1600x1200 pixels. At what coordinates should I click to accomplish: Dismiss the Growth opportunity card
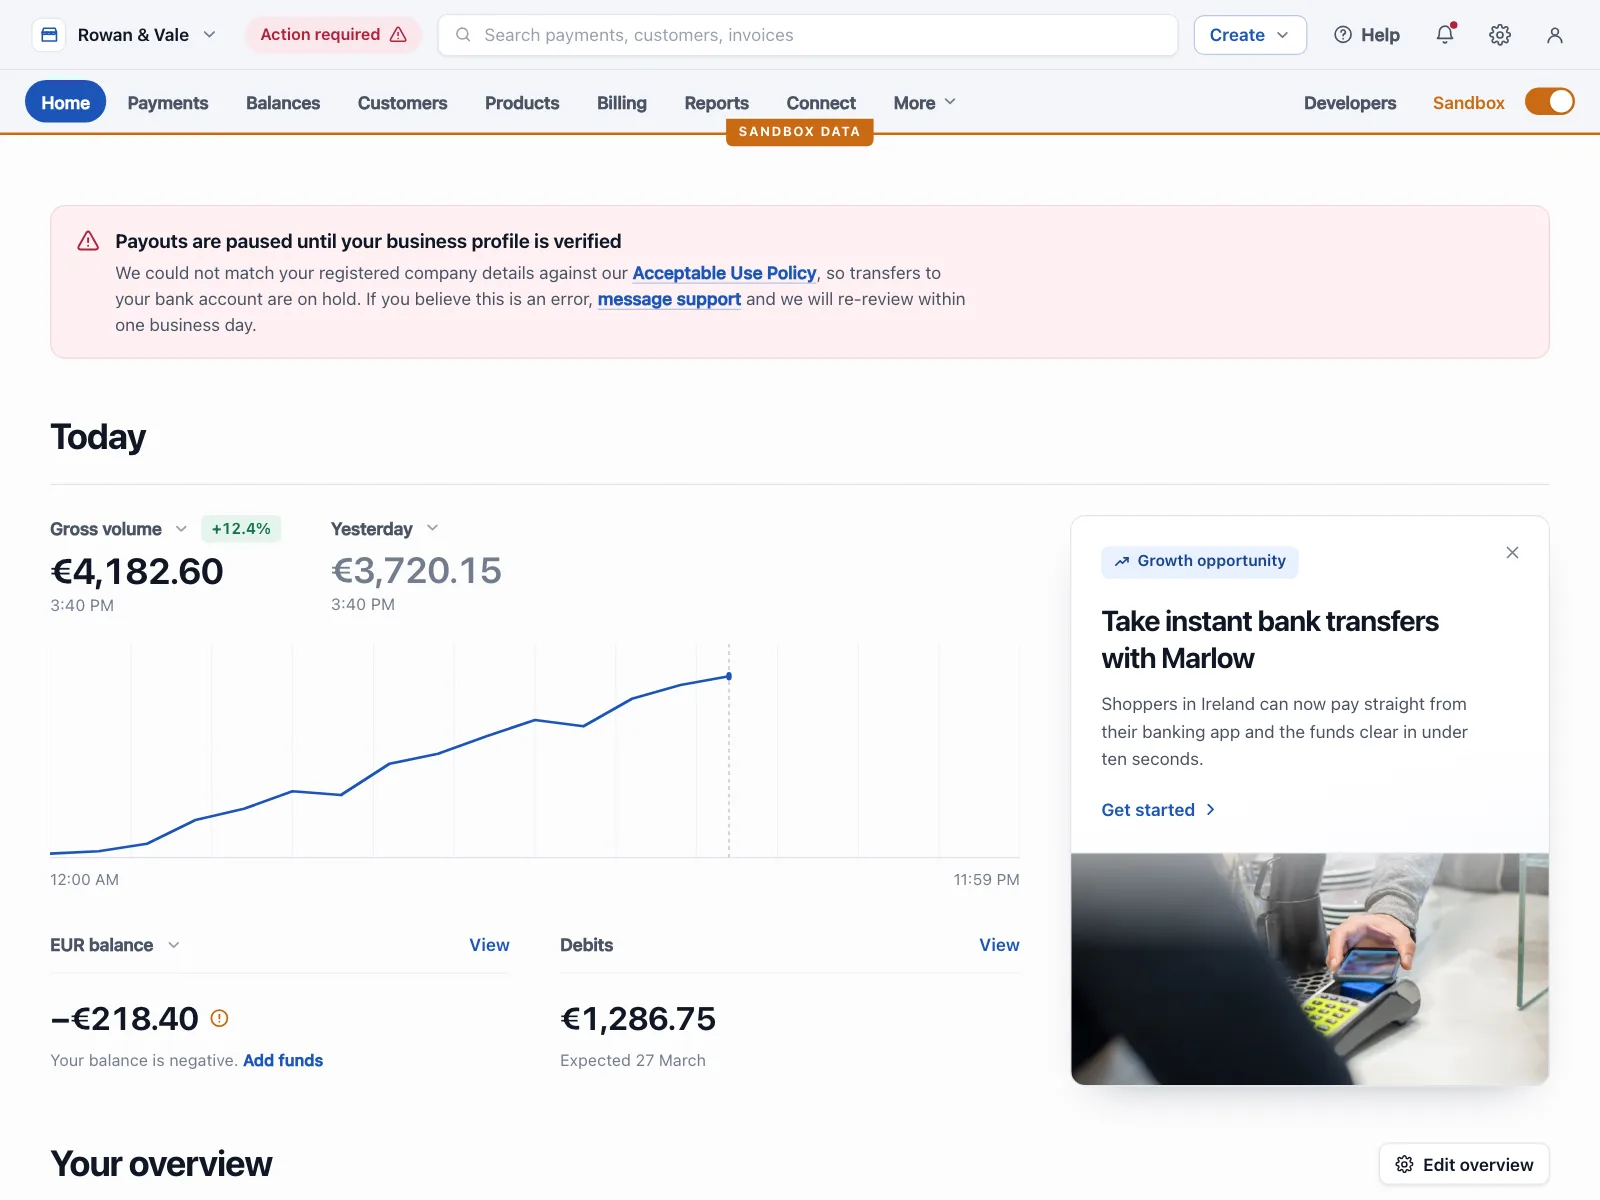click(1512, 553)
